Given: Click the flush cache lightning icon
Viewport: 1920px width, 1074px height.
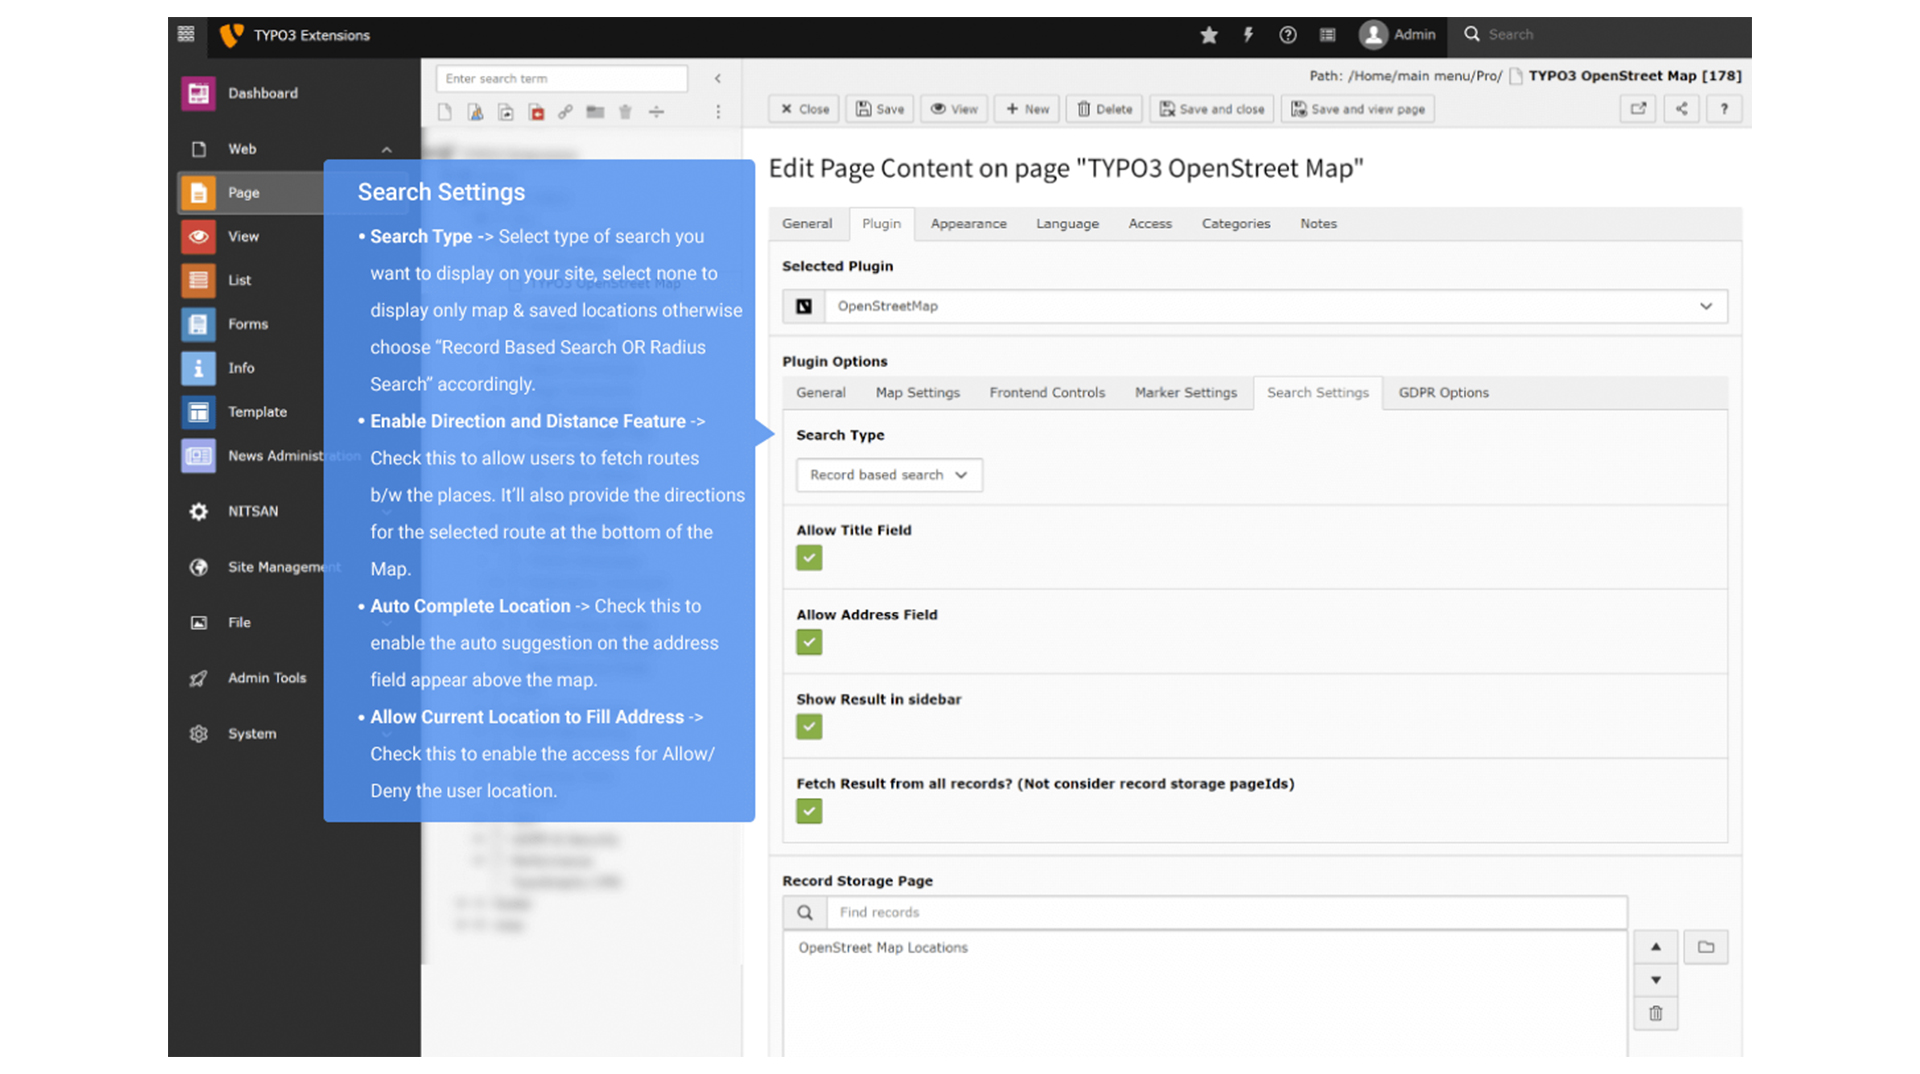Looking at the screenshot, I should pos(1248,35).
